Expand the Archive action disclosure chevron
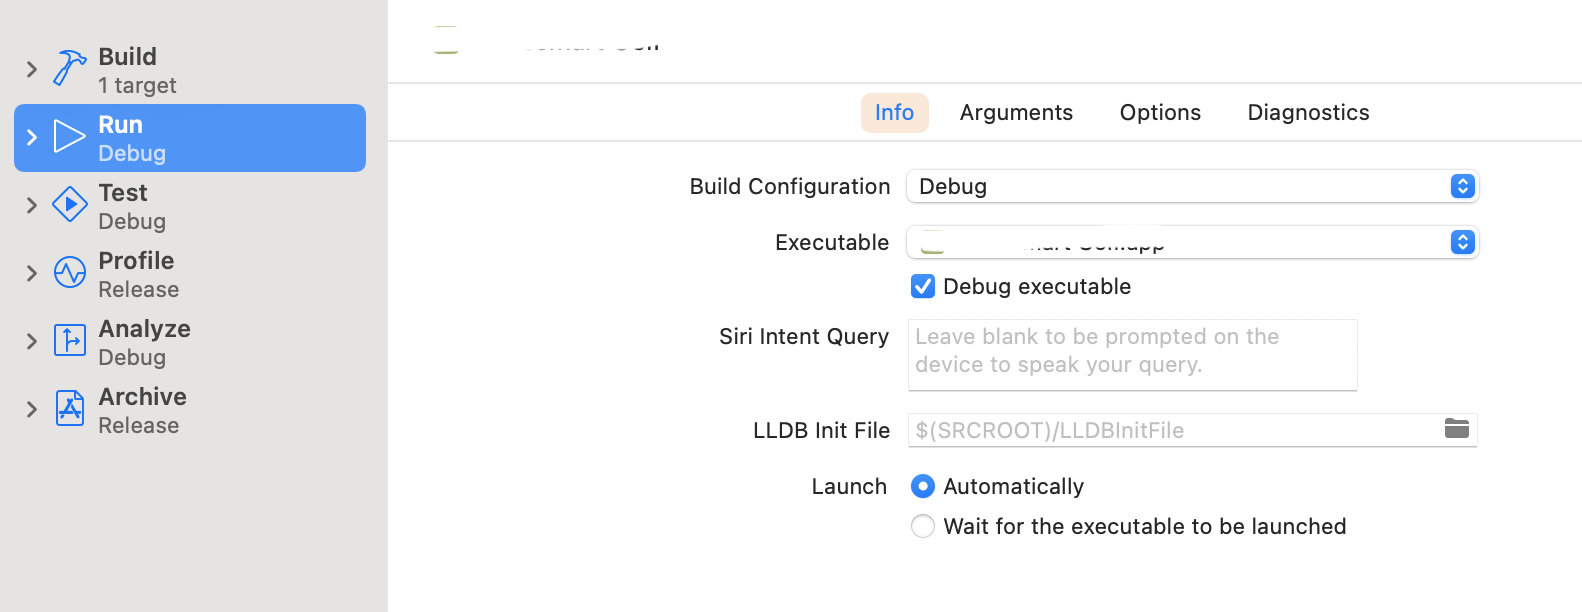The height and width of the screenshot is (612, 1582). [x=31, y=409]
